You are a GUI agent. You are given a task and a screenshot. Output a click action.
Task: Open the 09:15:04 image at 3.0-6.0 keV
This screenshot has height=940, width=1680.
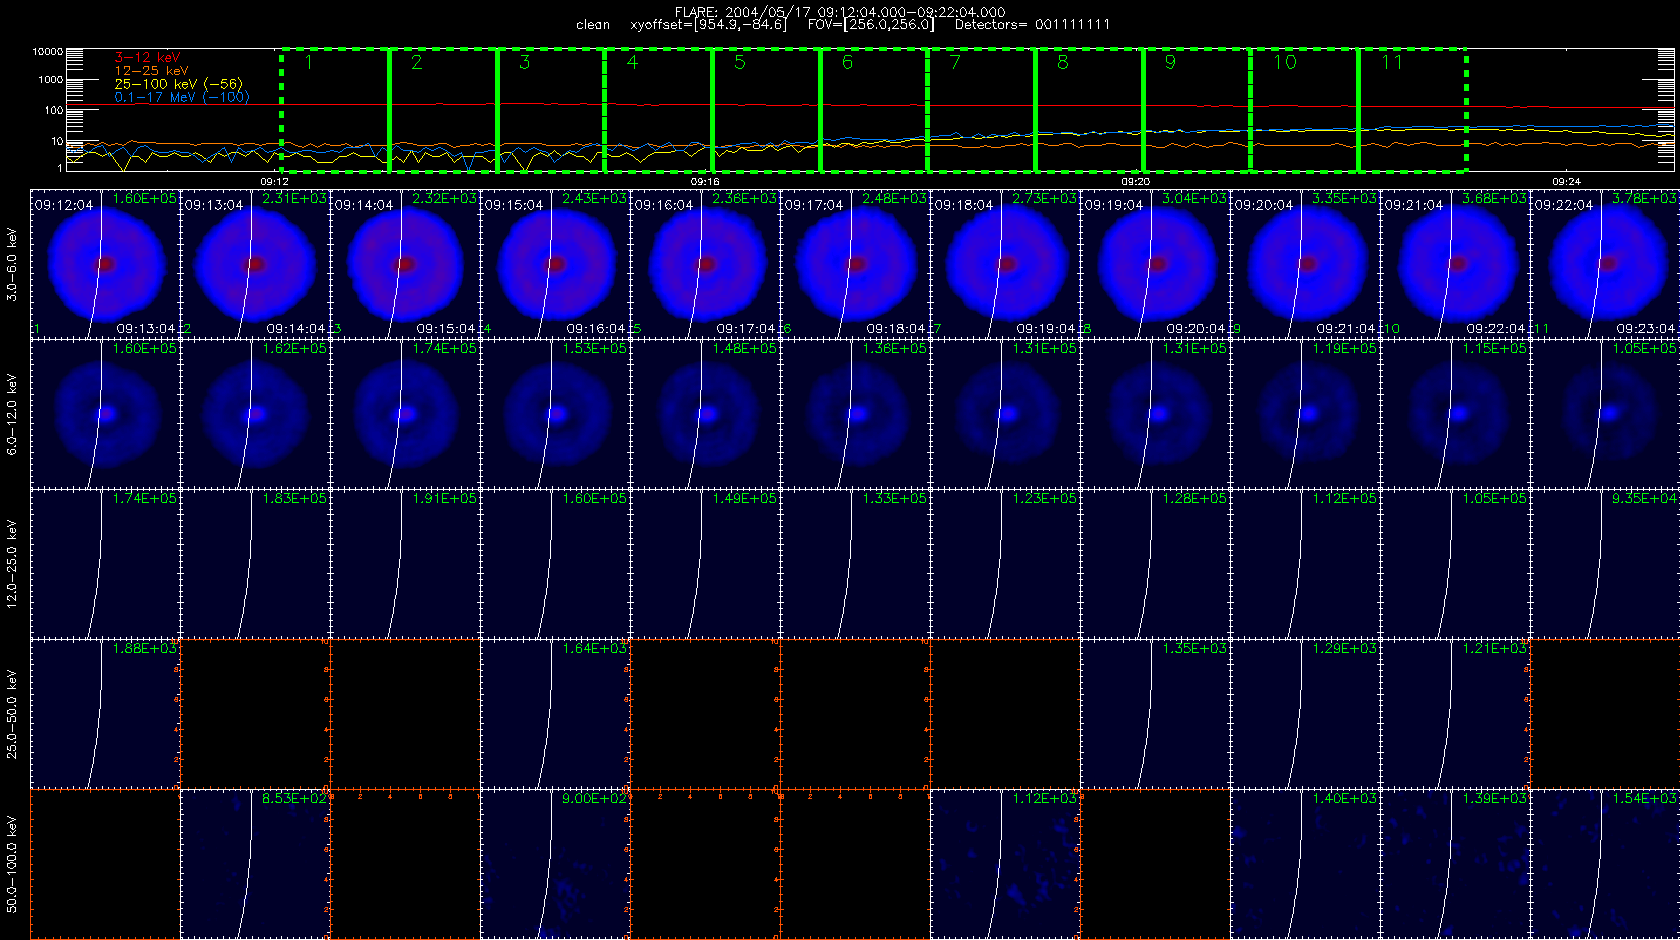coord(555,264)
